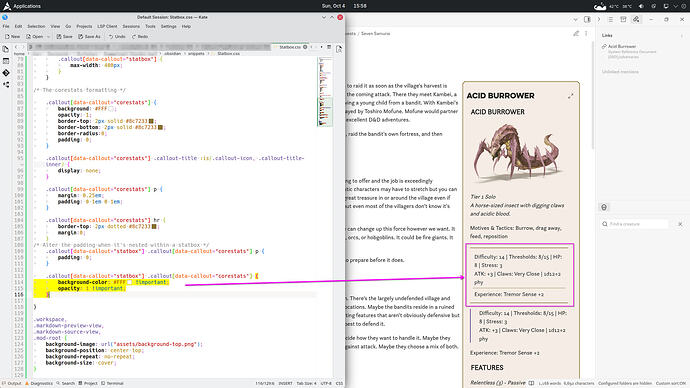Select the Statbox.css tab

290,47
